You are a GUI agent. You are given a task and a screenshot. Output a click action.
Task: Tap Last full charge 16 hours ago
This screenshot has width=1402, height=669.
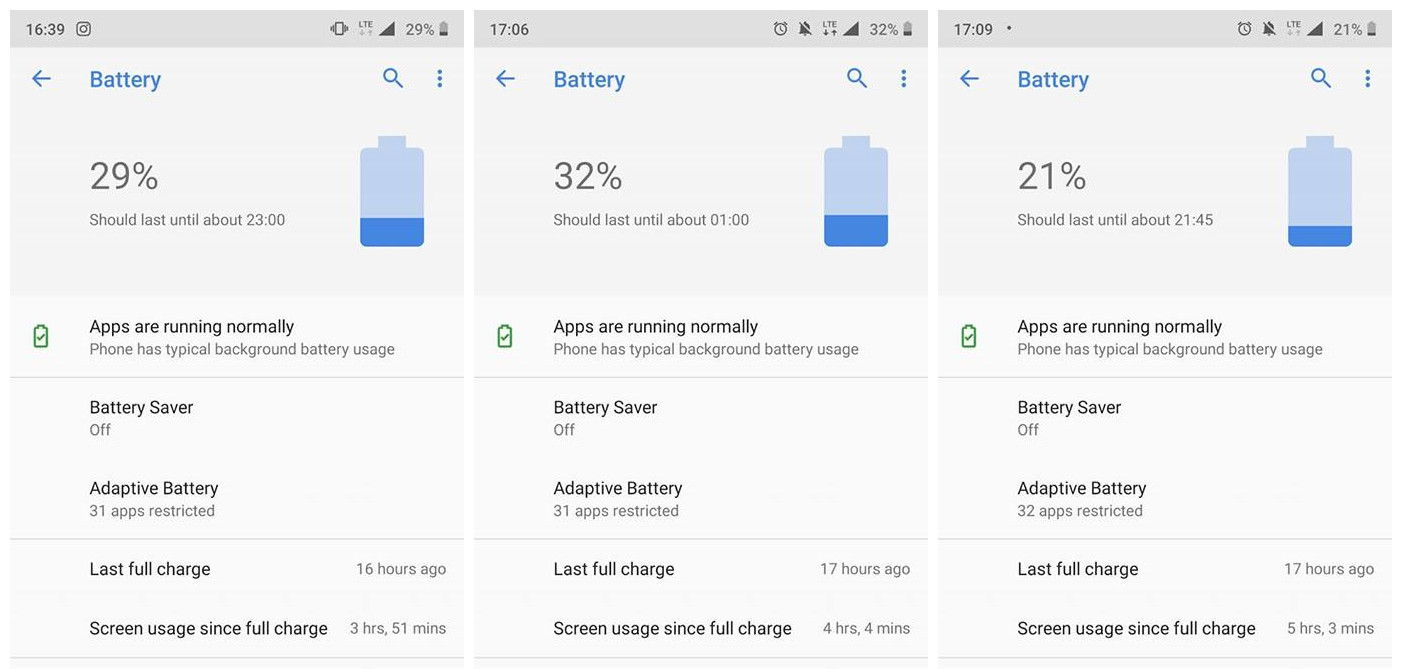[x=237, y=569]
